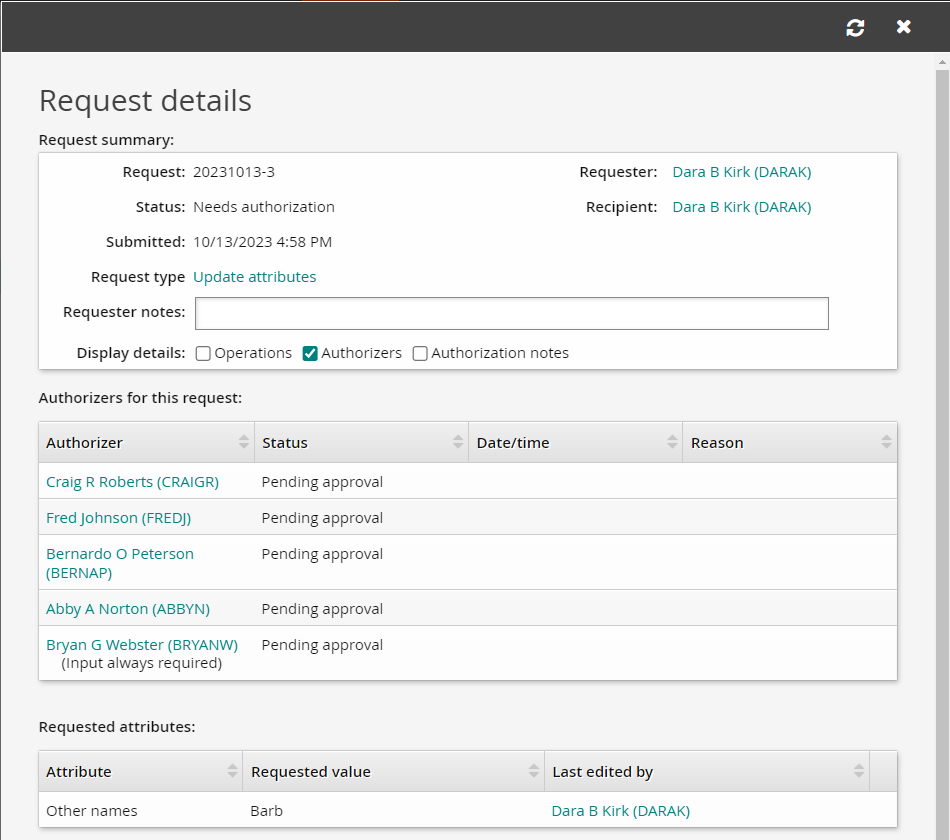The image size is (950, 840).
Task: Tick the Authorization notes checkbox
Action: point(420,353)
